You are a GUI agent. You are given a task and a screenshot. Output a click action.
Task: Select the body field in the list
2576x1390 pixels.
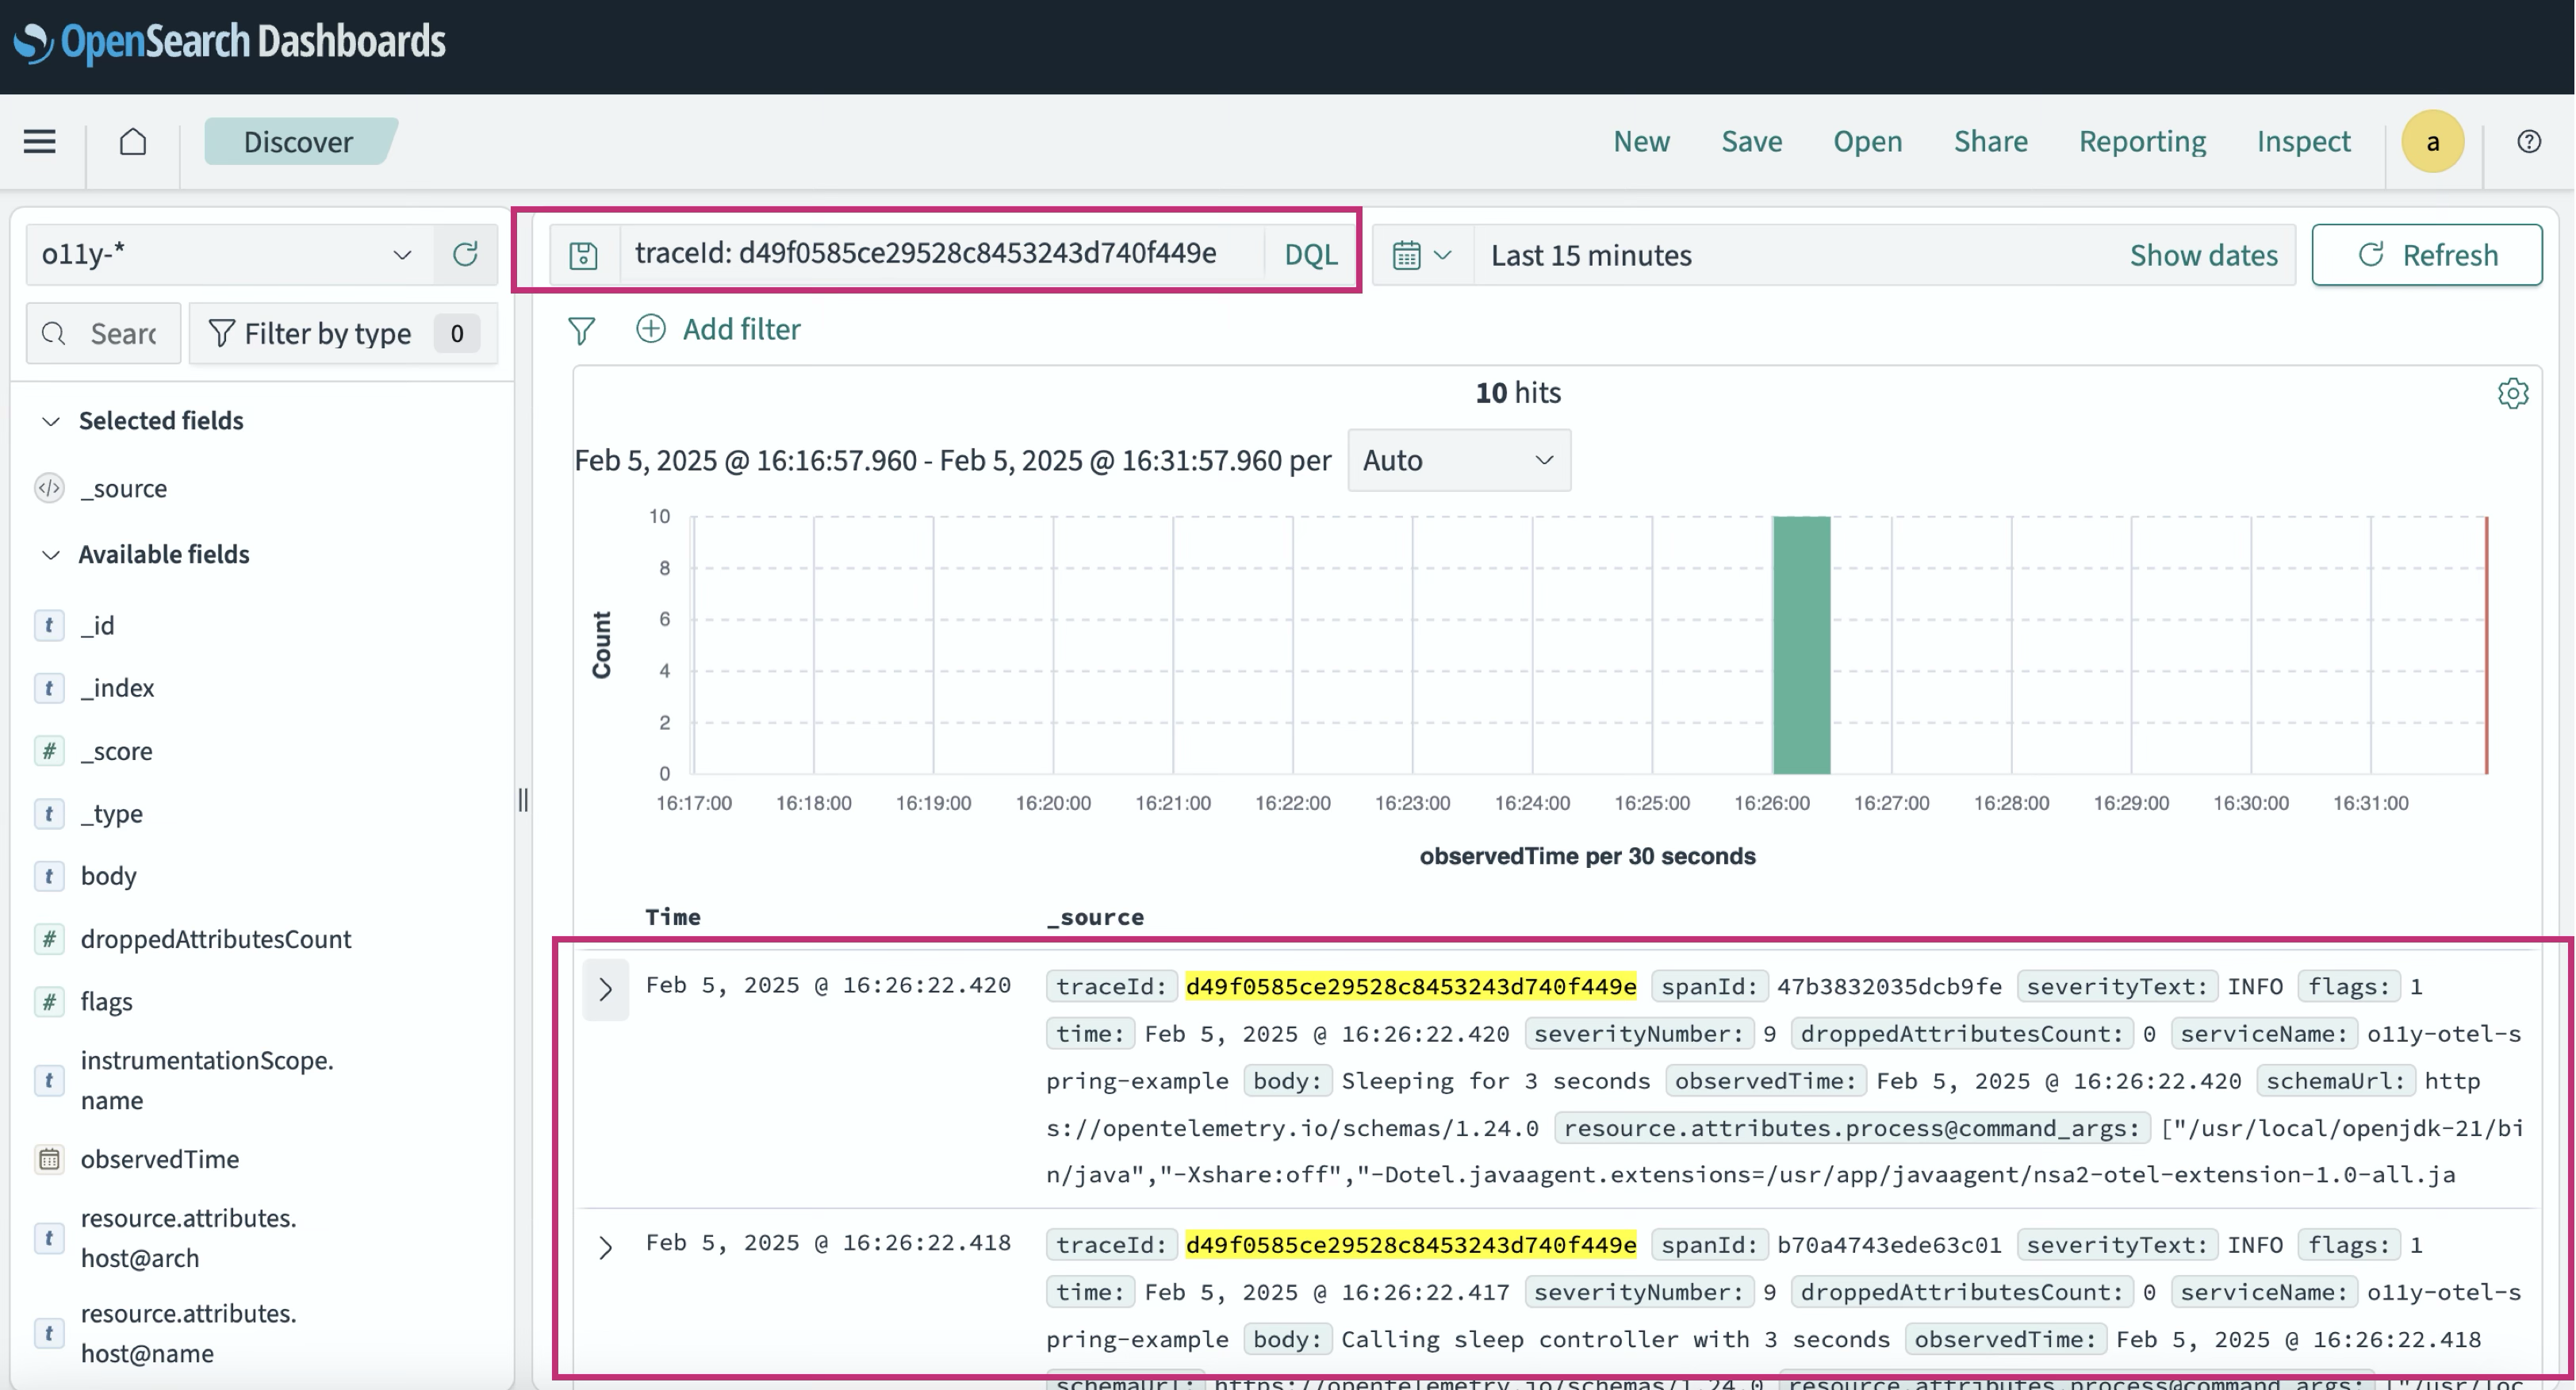108,876
